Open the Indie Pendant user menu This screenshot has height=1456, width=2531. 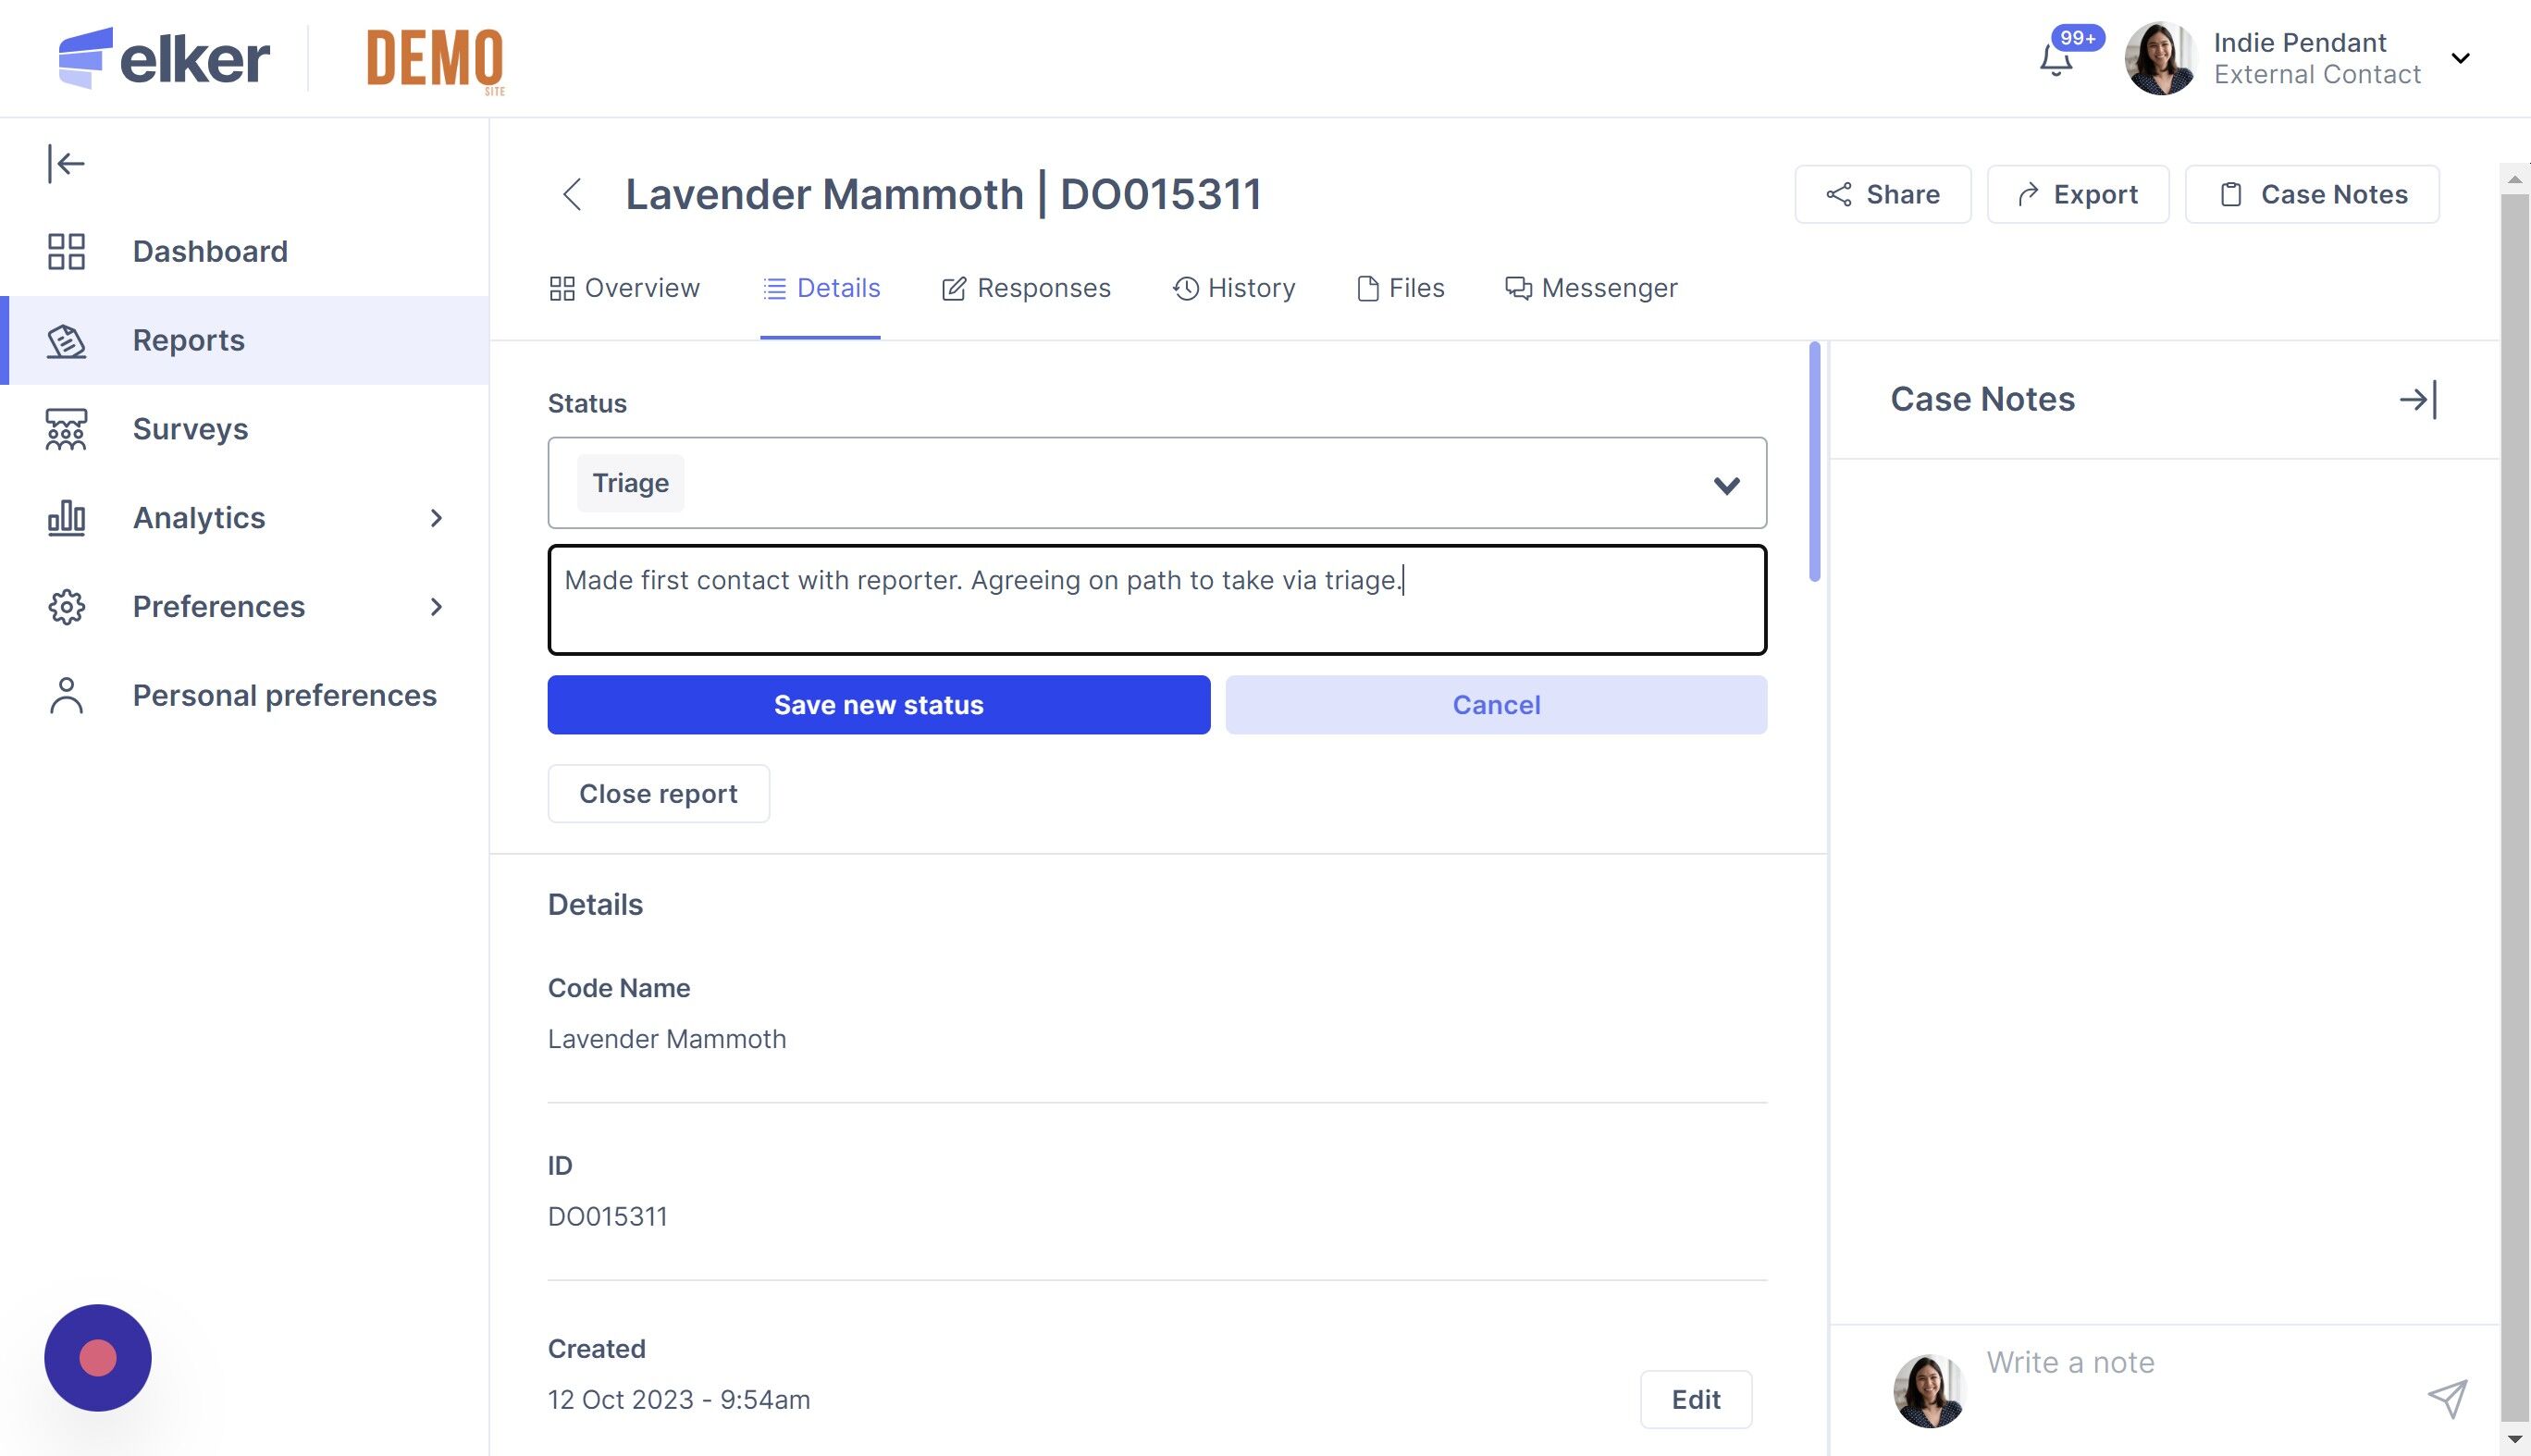(x=2461, y=58)
